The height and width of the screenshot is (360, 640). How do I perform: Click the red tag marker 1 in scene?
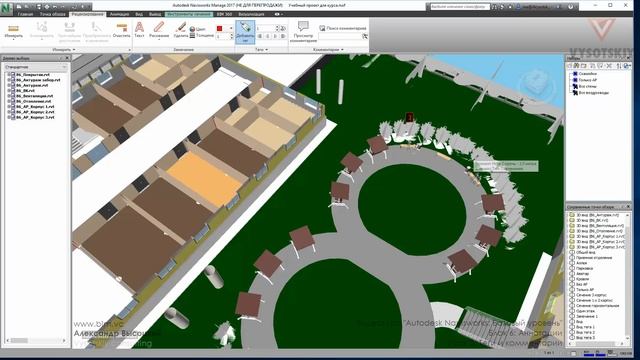pyautogui.click(x=409, y=118)
